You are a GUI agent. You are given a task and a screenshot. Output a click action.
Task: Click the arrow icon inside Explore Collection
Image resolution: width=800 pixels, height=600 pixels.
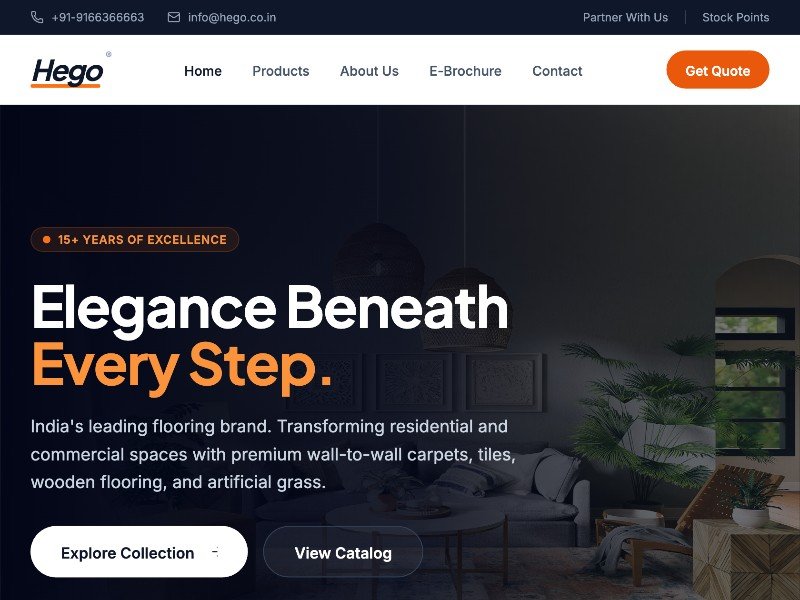pyautogui.click(x=216, y=552)
